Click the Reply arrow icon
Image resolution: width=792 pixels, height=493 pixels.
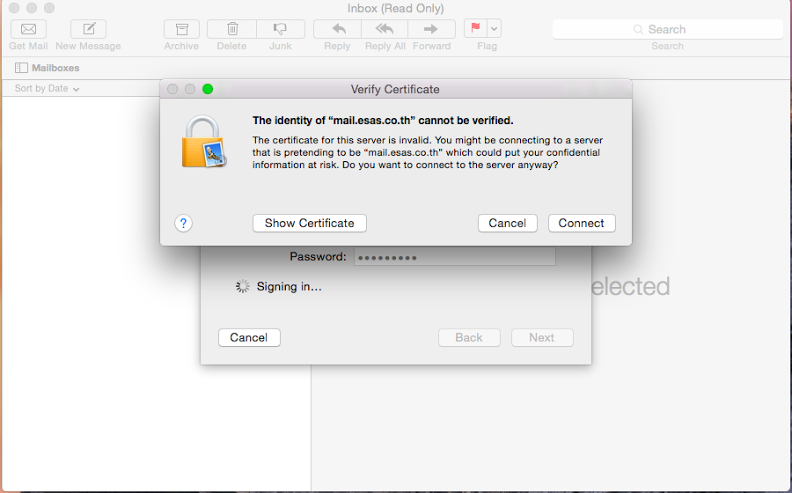[337, 29]
